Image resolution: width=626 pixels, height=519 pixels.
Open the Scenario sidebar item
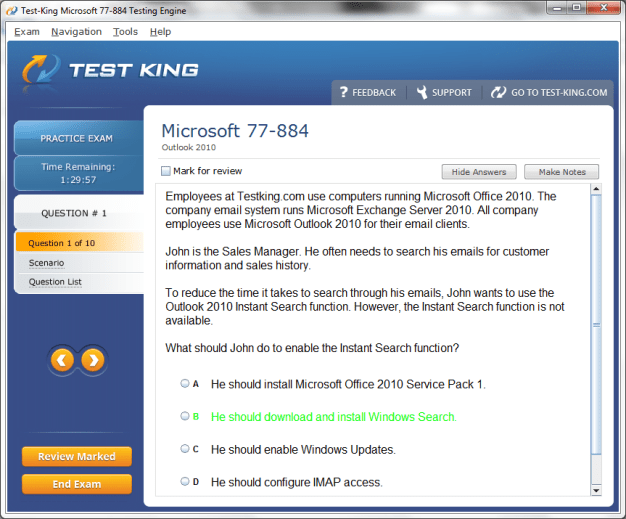(x=46, y=263)
